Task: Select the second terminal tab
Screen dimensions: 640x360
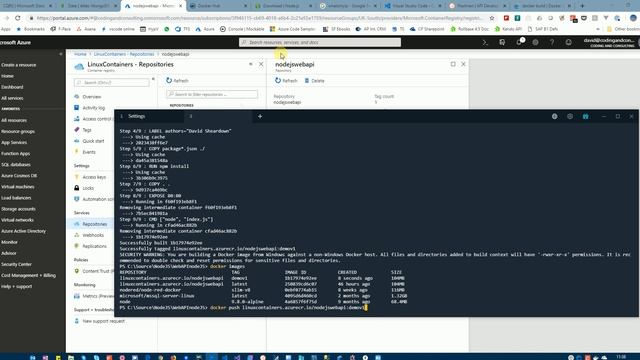Action: pyautogui.click(x=218, y=116)
